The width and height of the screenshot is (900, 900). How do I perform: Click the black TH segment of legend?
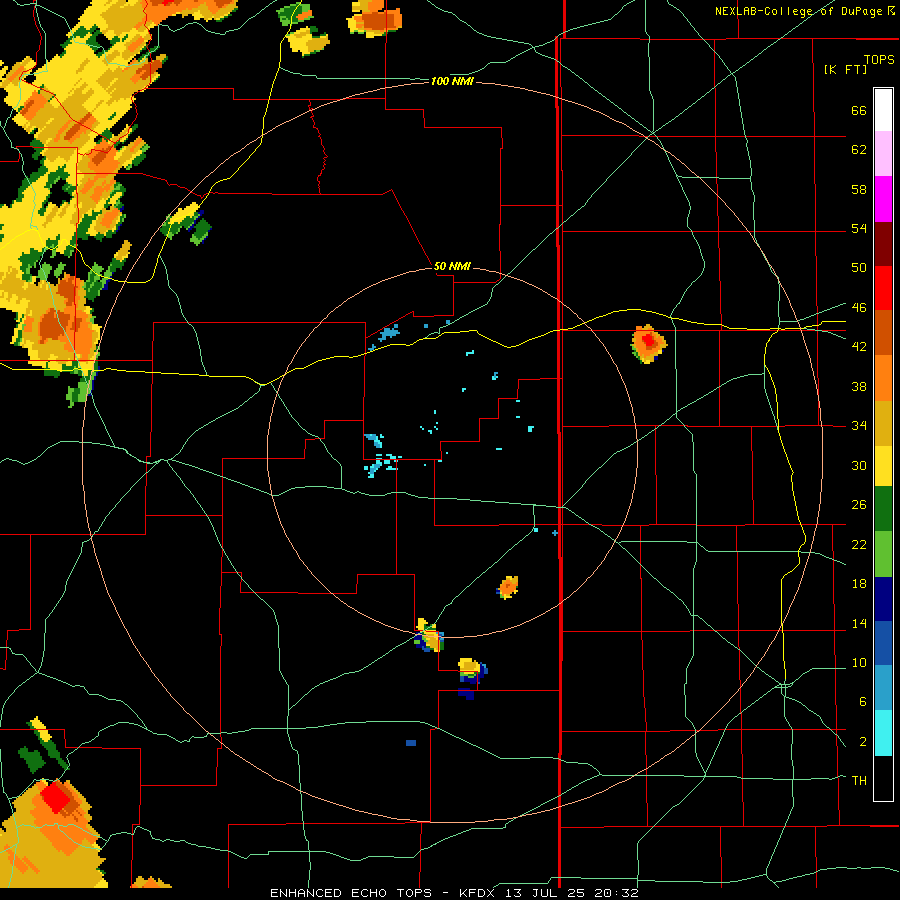(x=883, y=778)
